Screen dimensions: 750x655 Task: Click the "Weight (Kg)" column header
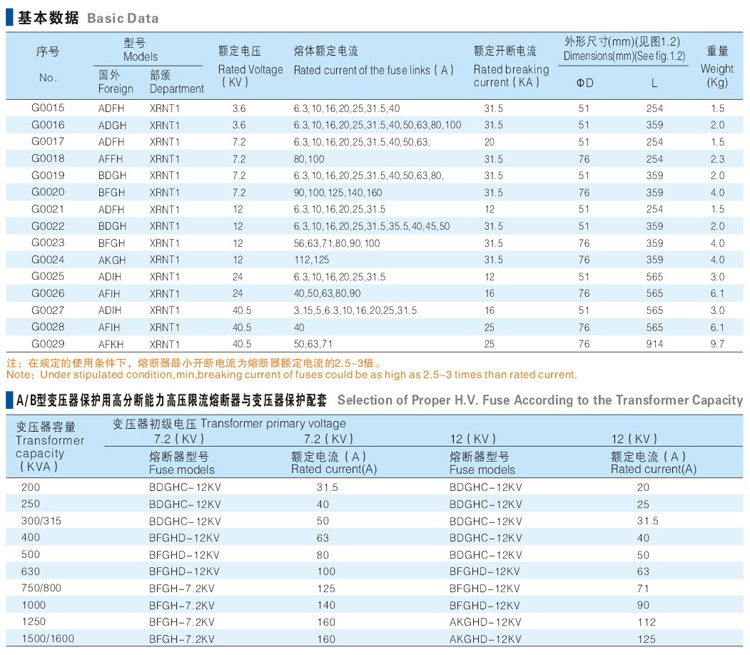pos(717,69)
